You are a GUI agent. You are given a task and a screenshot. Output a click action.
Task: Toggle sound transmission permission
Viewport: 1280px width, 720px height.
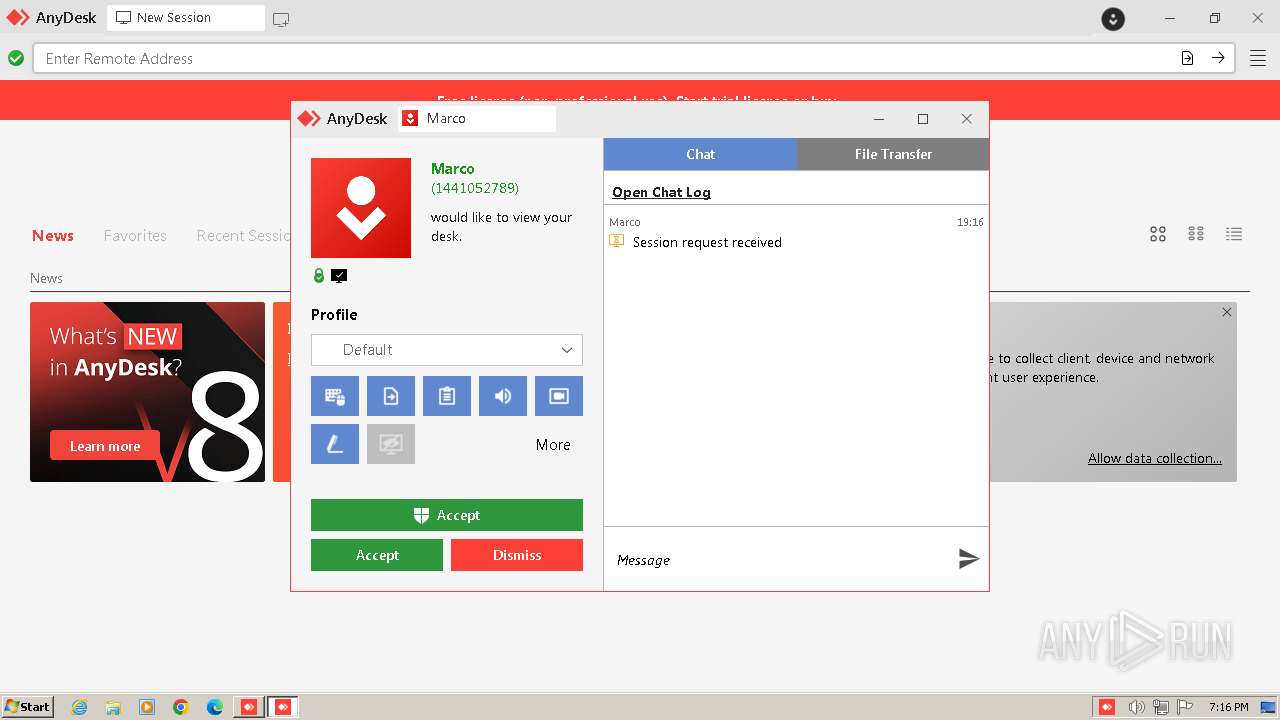pyautogui.click(x=503, y=396)
